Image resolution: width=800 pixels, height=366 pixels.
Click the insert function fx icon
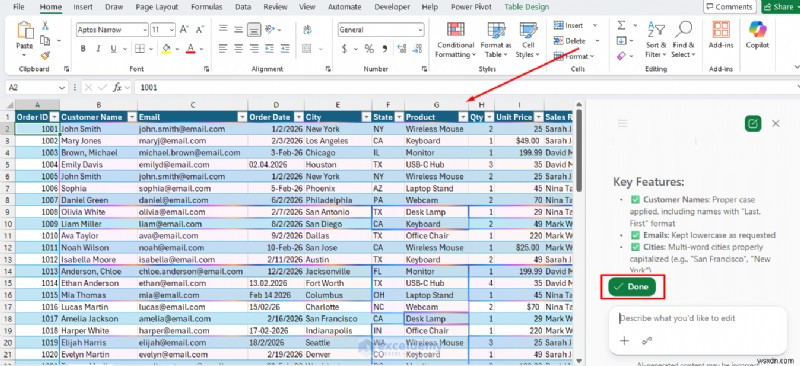coord(117,87)
